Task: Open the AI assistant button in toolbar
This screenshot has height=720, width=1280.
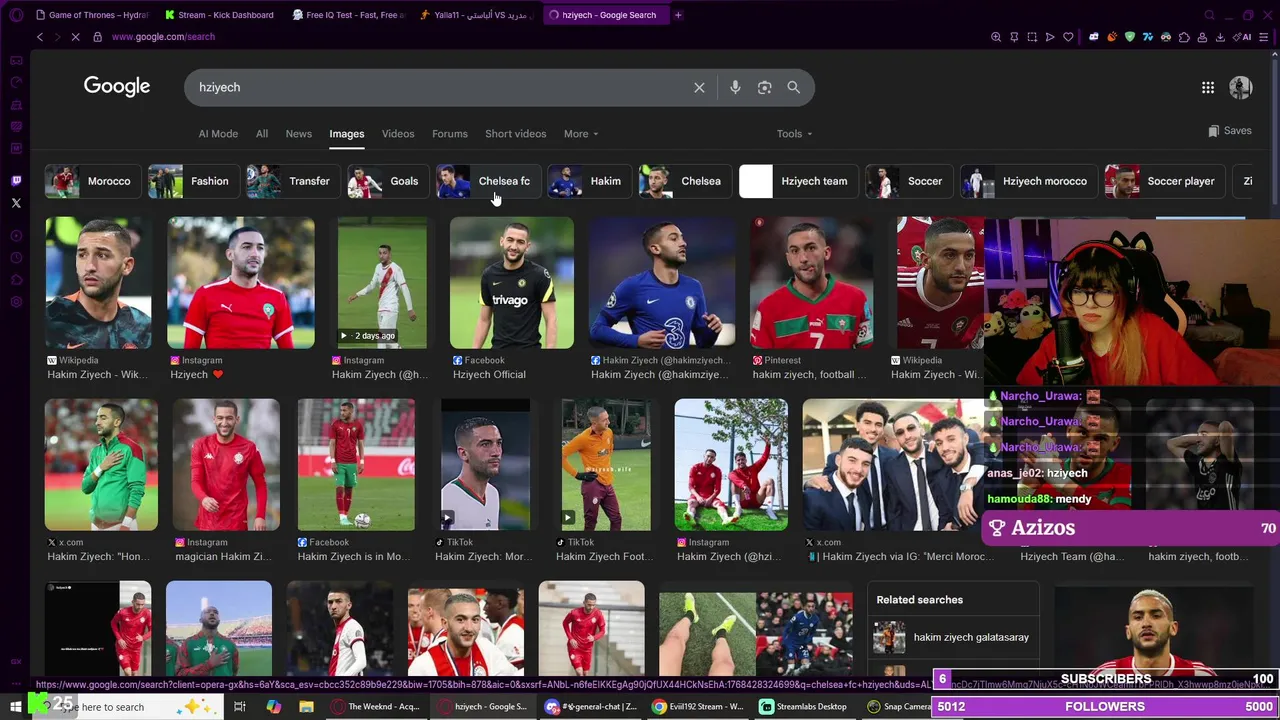Action: coord(1244,37)
